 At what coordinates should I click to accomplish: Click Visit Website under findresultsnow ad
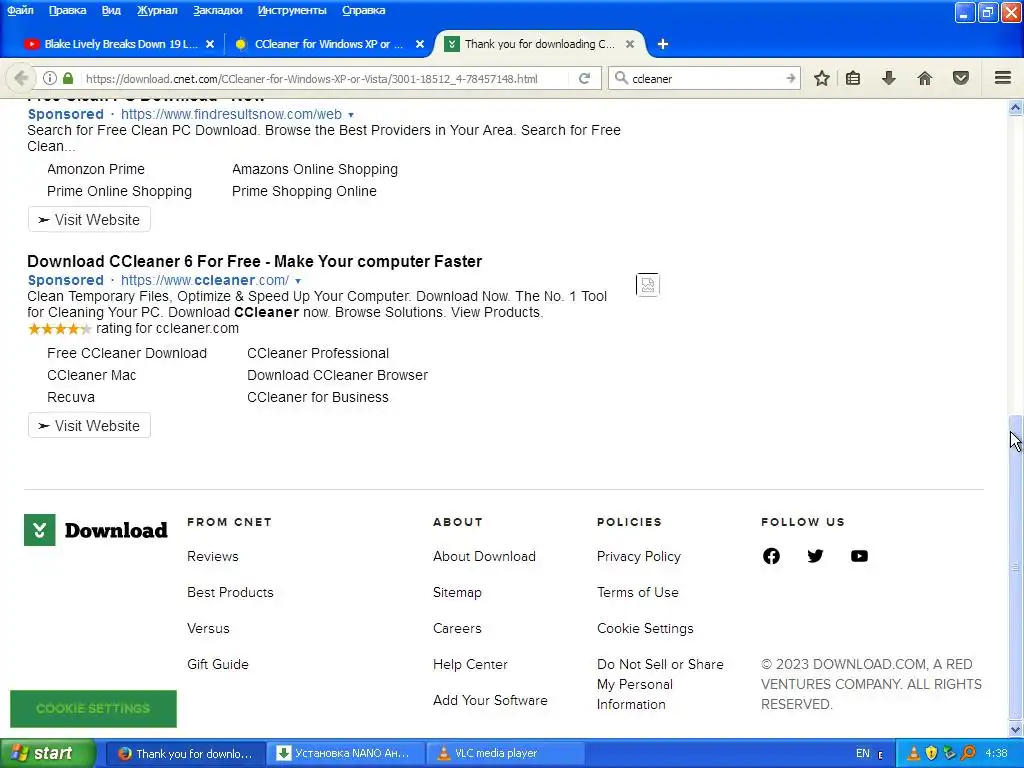pos(89,219)
